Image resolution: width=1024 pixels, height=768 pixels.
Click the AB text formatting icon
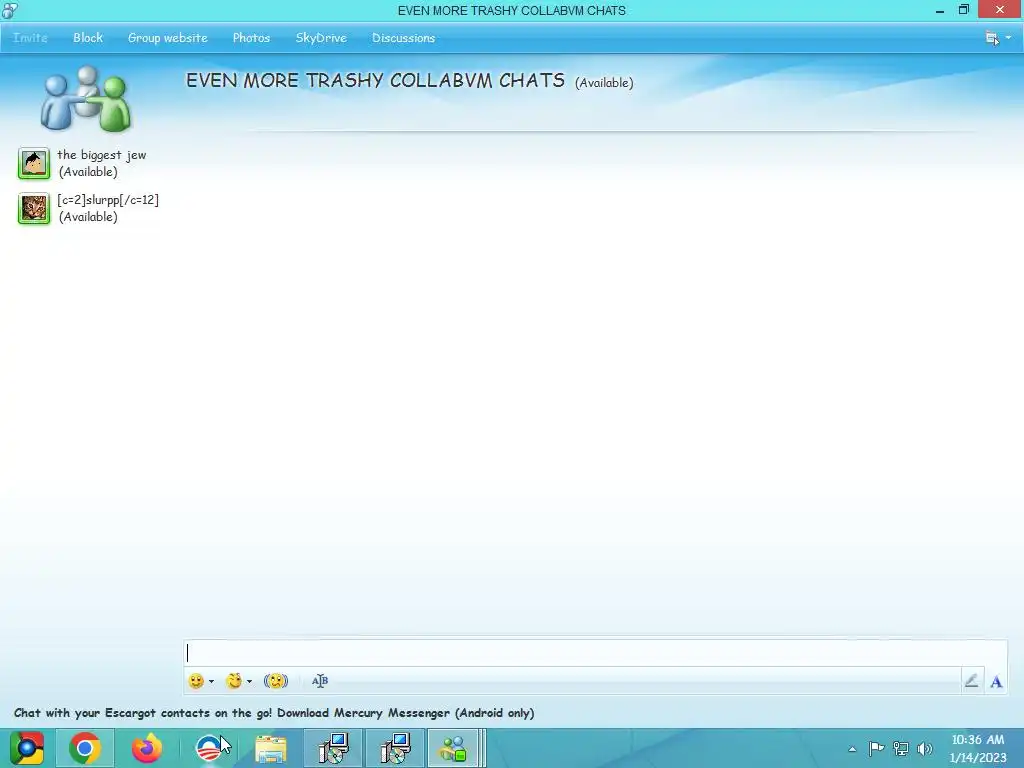click(x=319, y=681)
